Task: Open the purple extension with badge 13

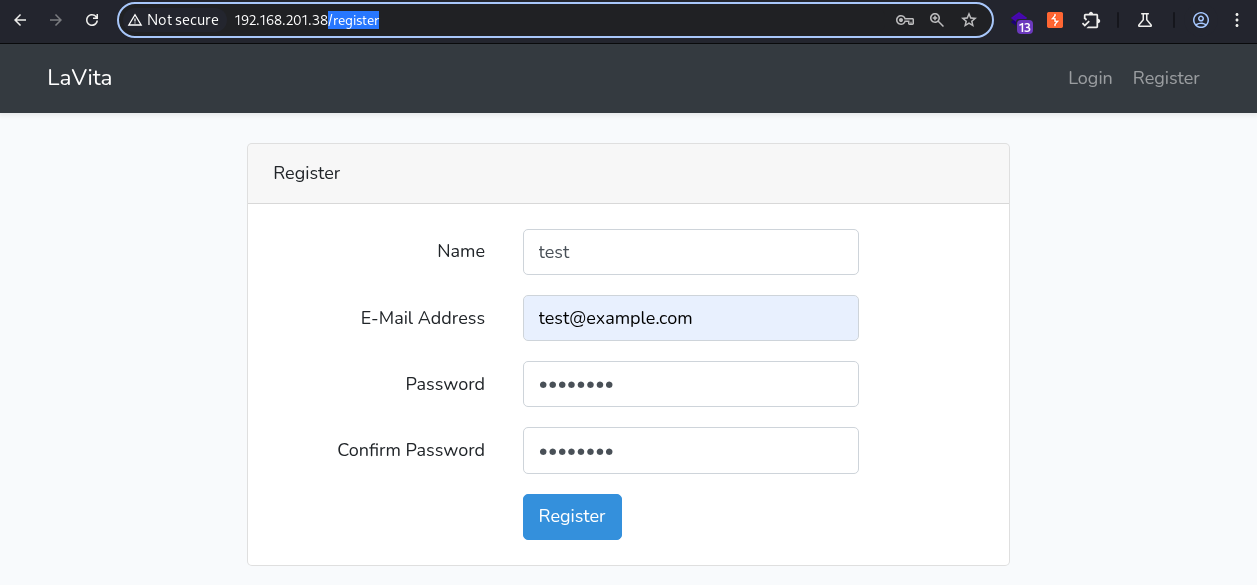Action: point(1021,22)
